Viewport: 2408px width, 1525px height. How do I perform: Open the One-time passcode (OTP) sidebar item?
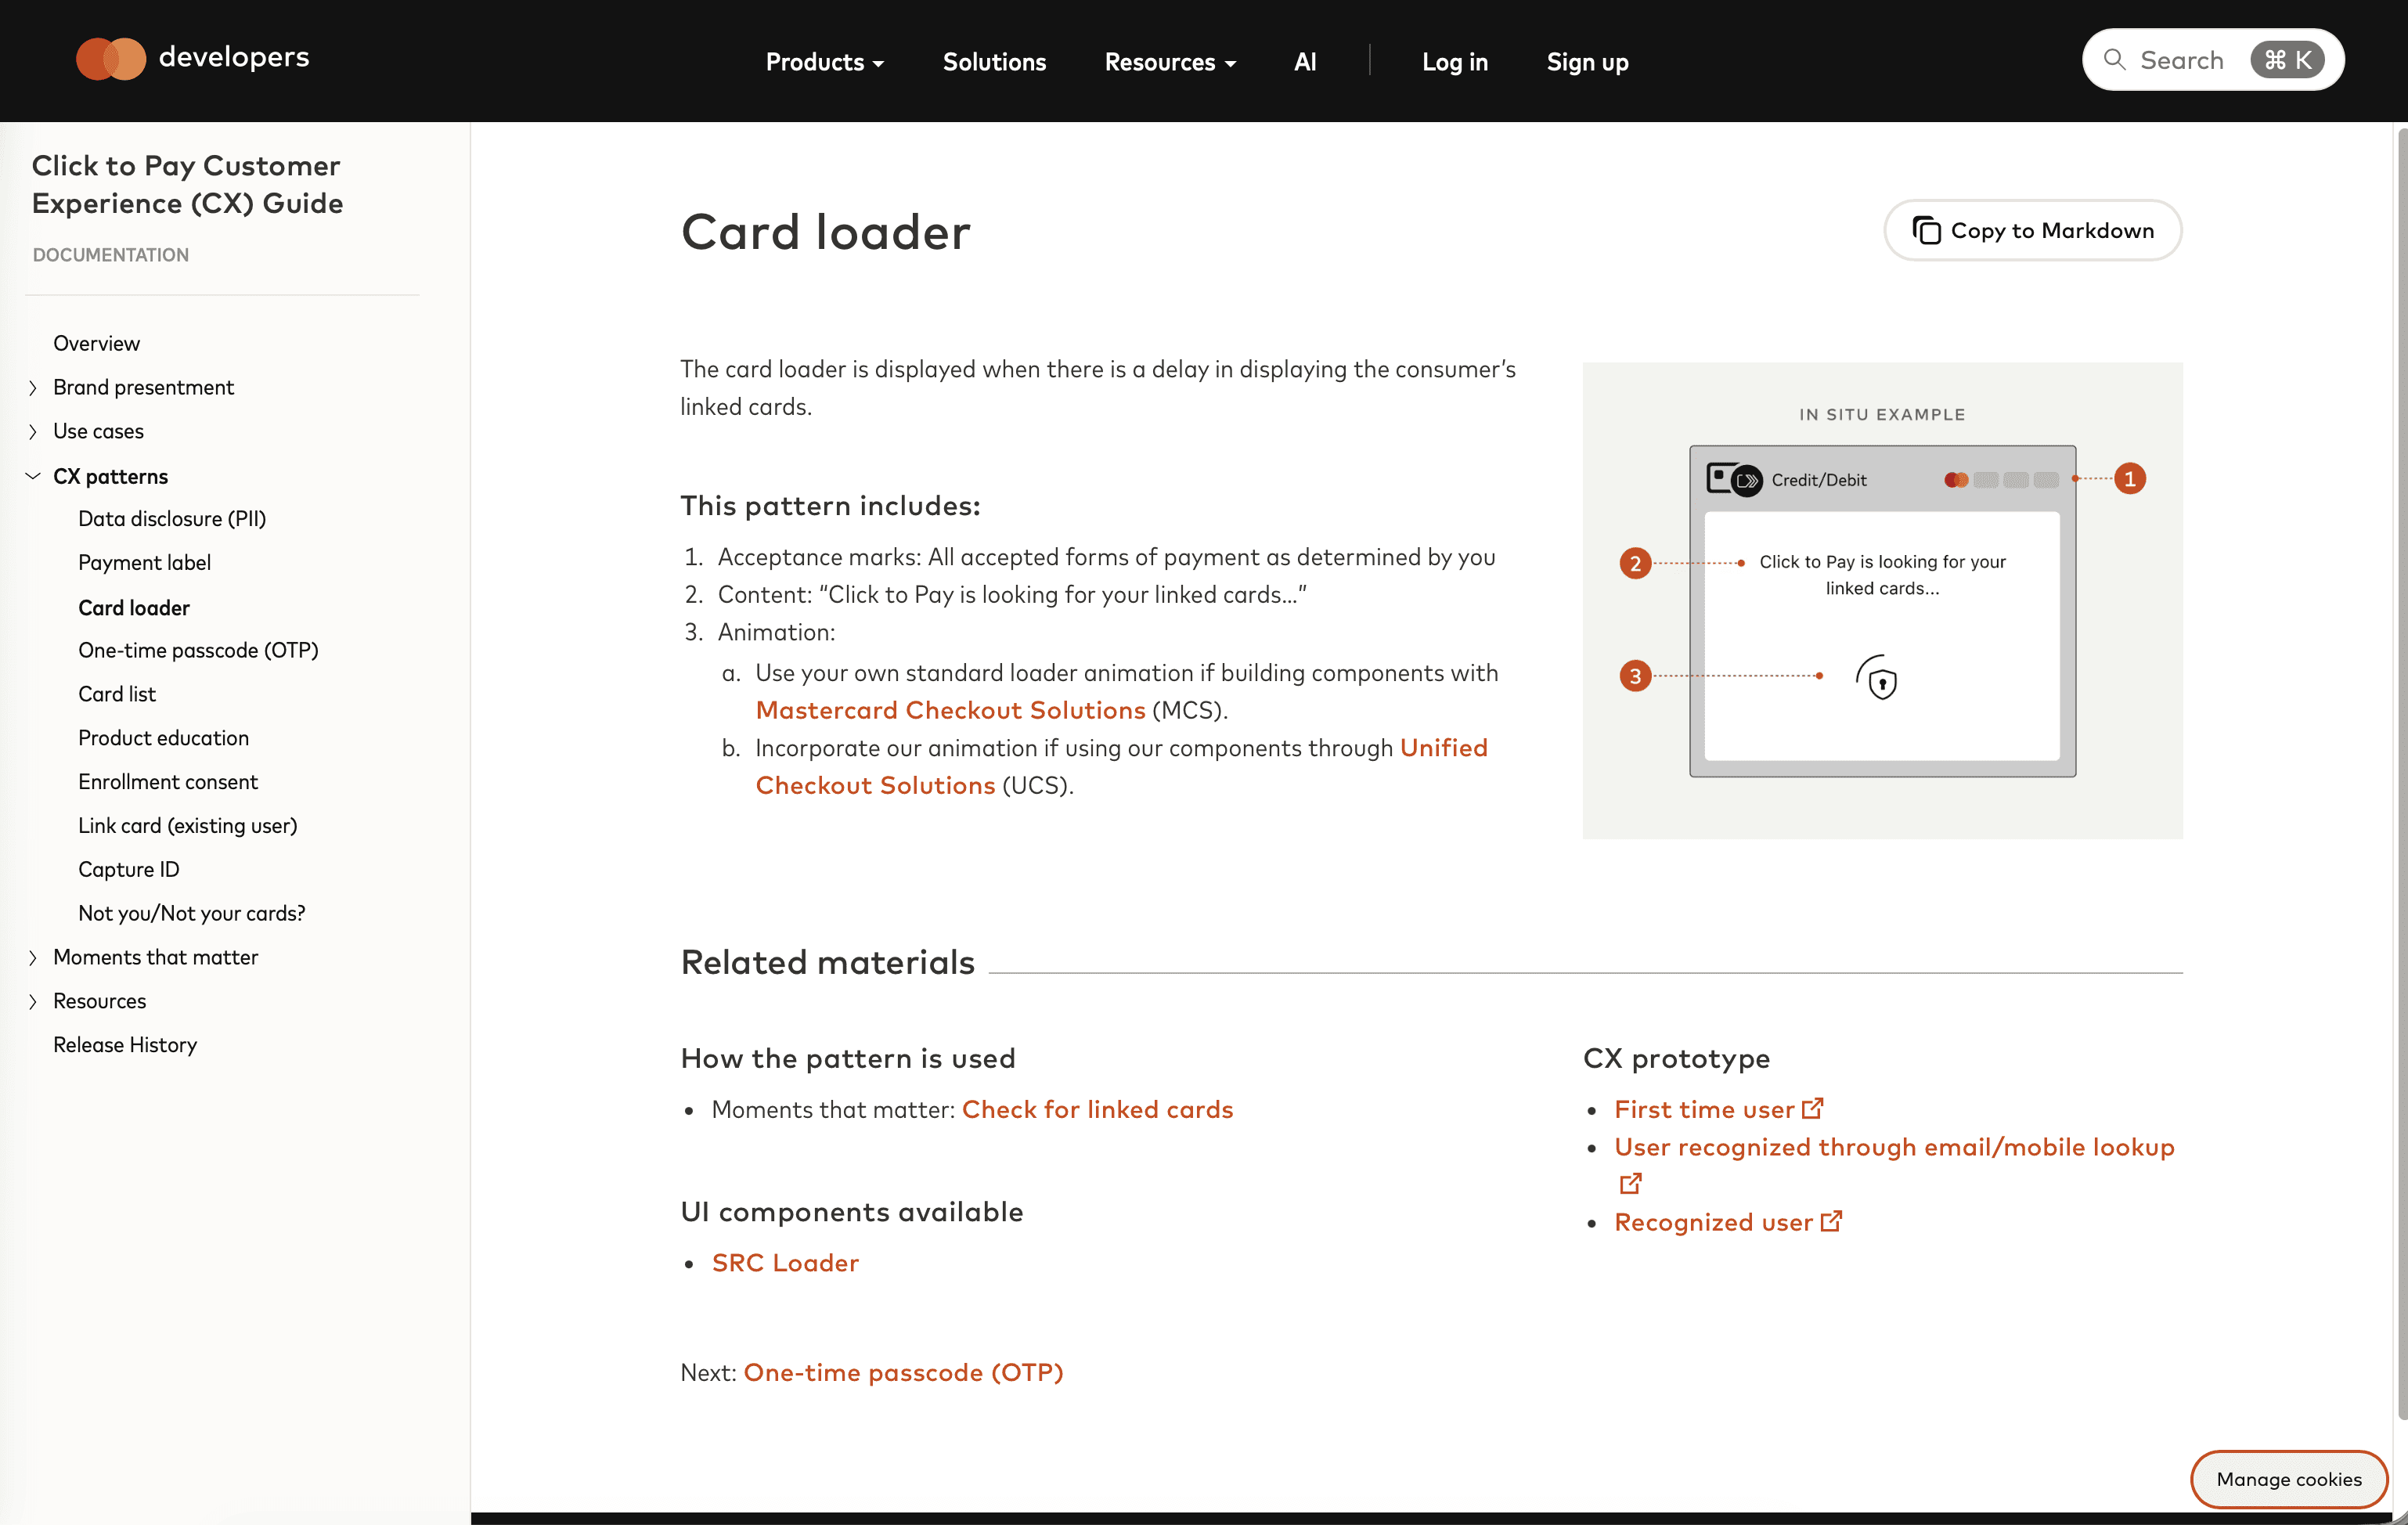coord(198,651)
